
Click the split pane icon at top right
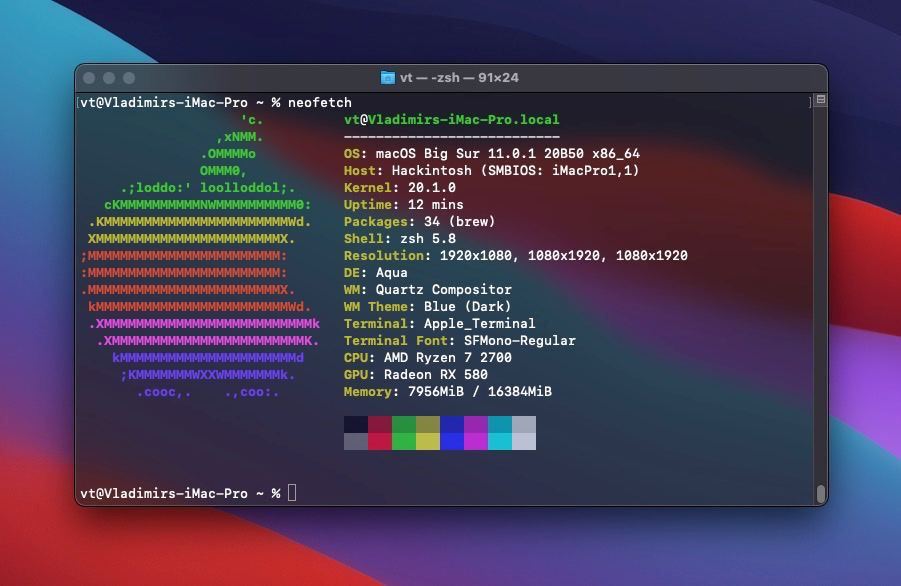point(821,99)
